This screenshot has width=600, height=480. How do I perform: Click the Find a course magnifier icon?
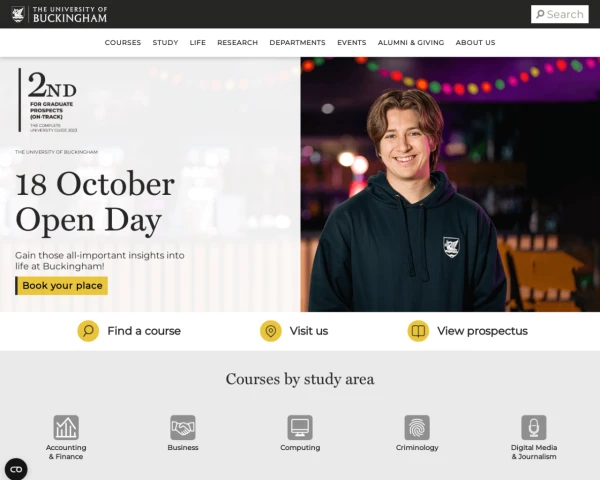(88, 331)
